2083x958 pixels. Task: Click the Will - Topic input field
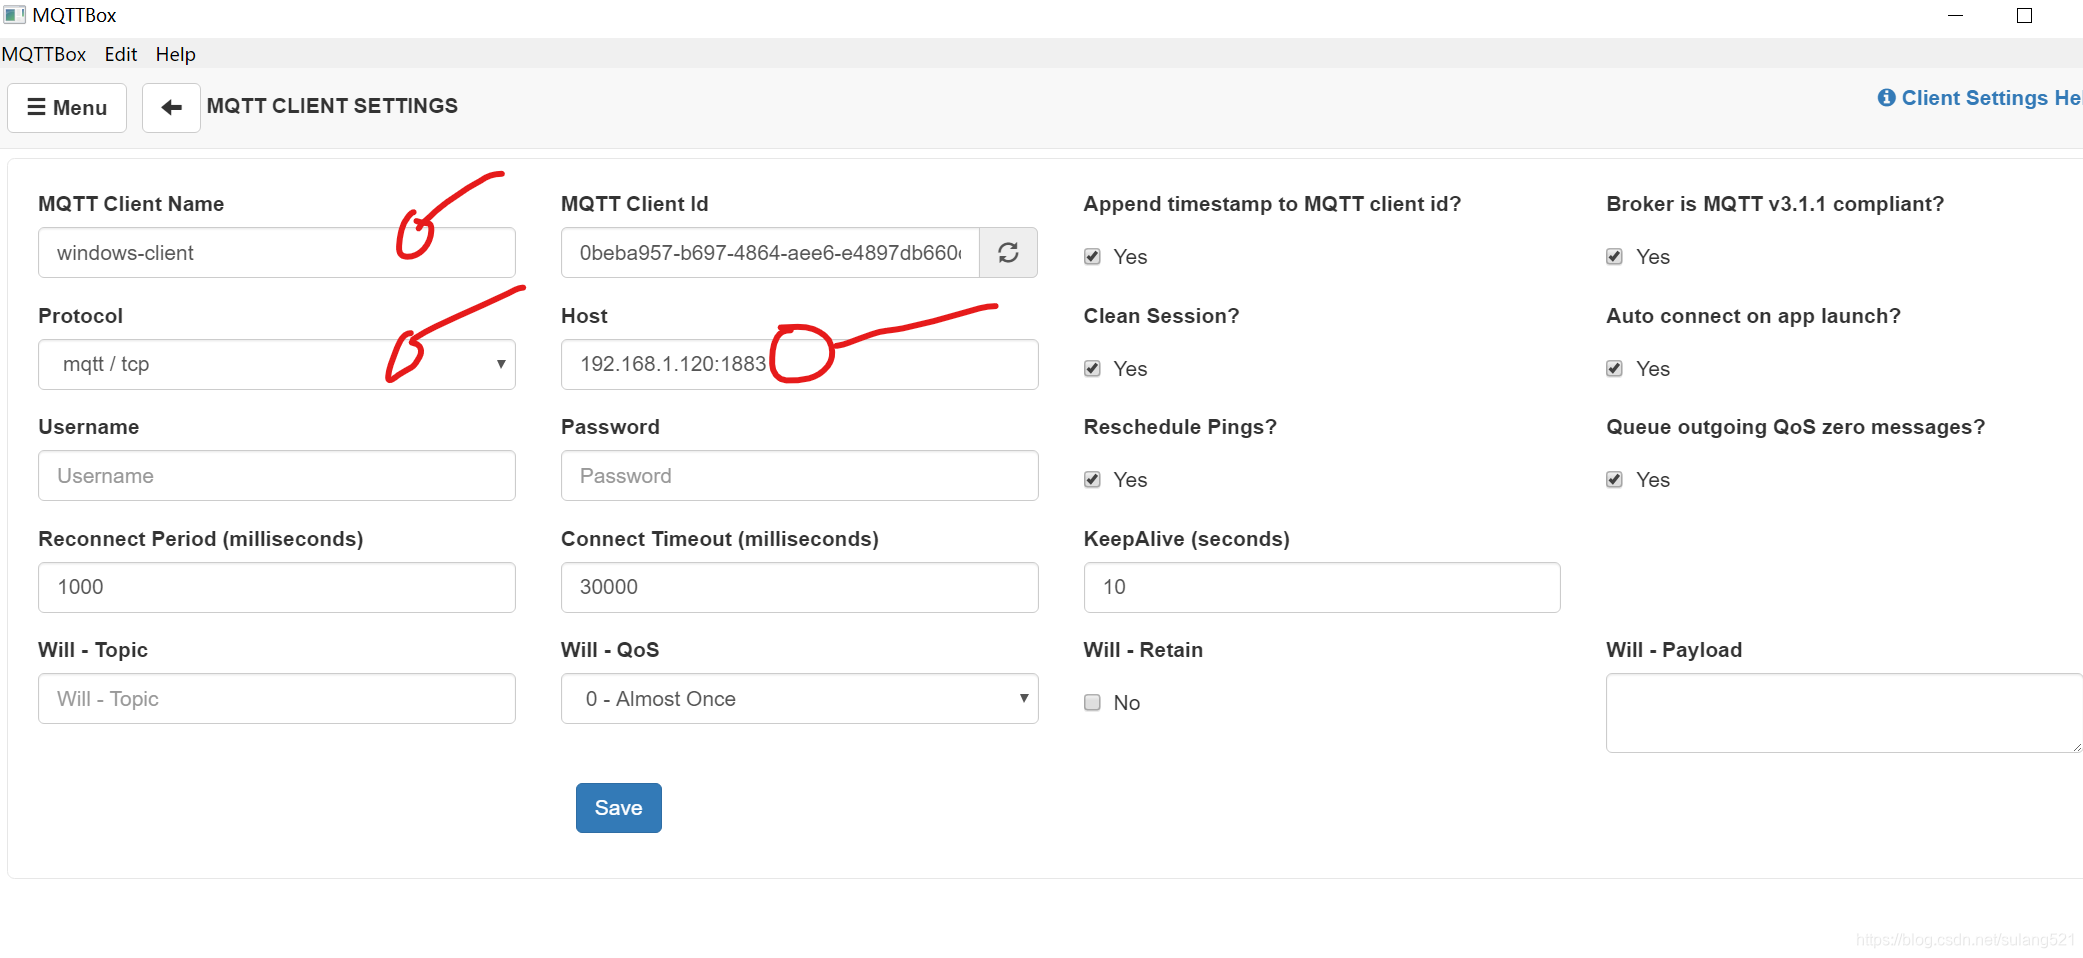coord(277,698)
